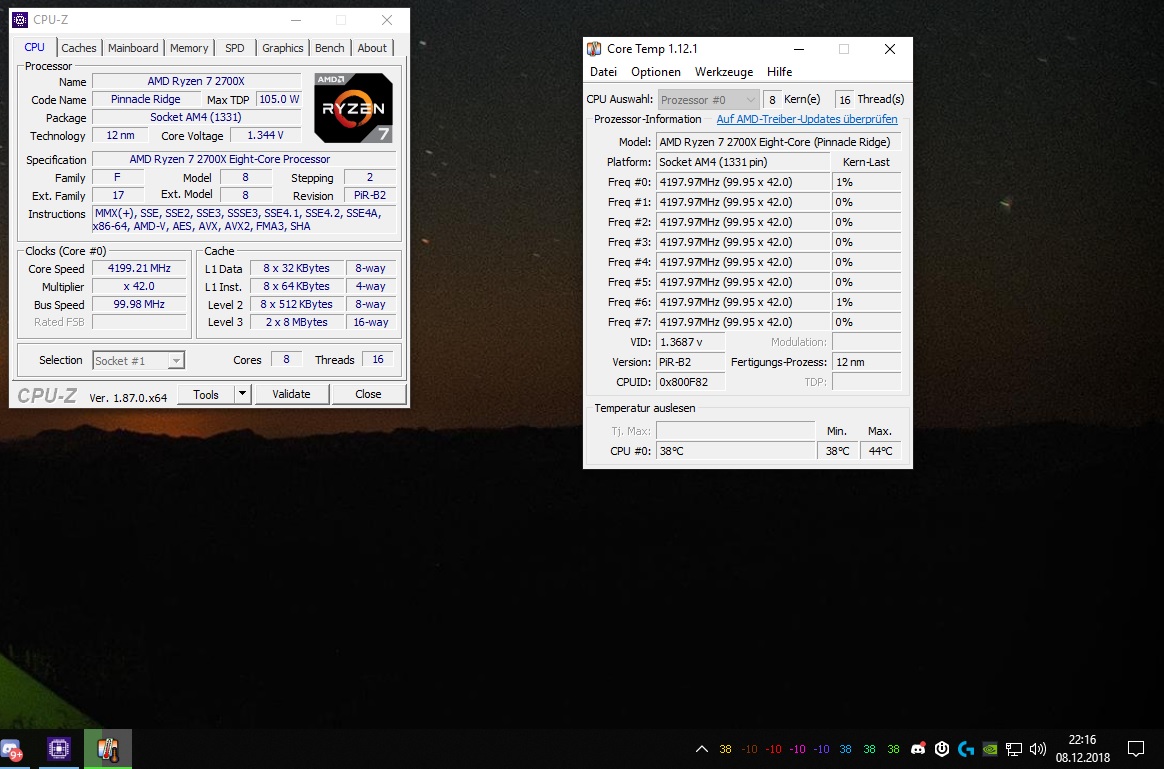The width and height of the screenshot is (1164, 769).
Task: Click the magenta -10 tray temperature icon
Action: pyautogui.click(x=797, y=749)
